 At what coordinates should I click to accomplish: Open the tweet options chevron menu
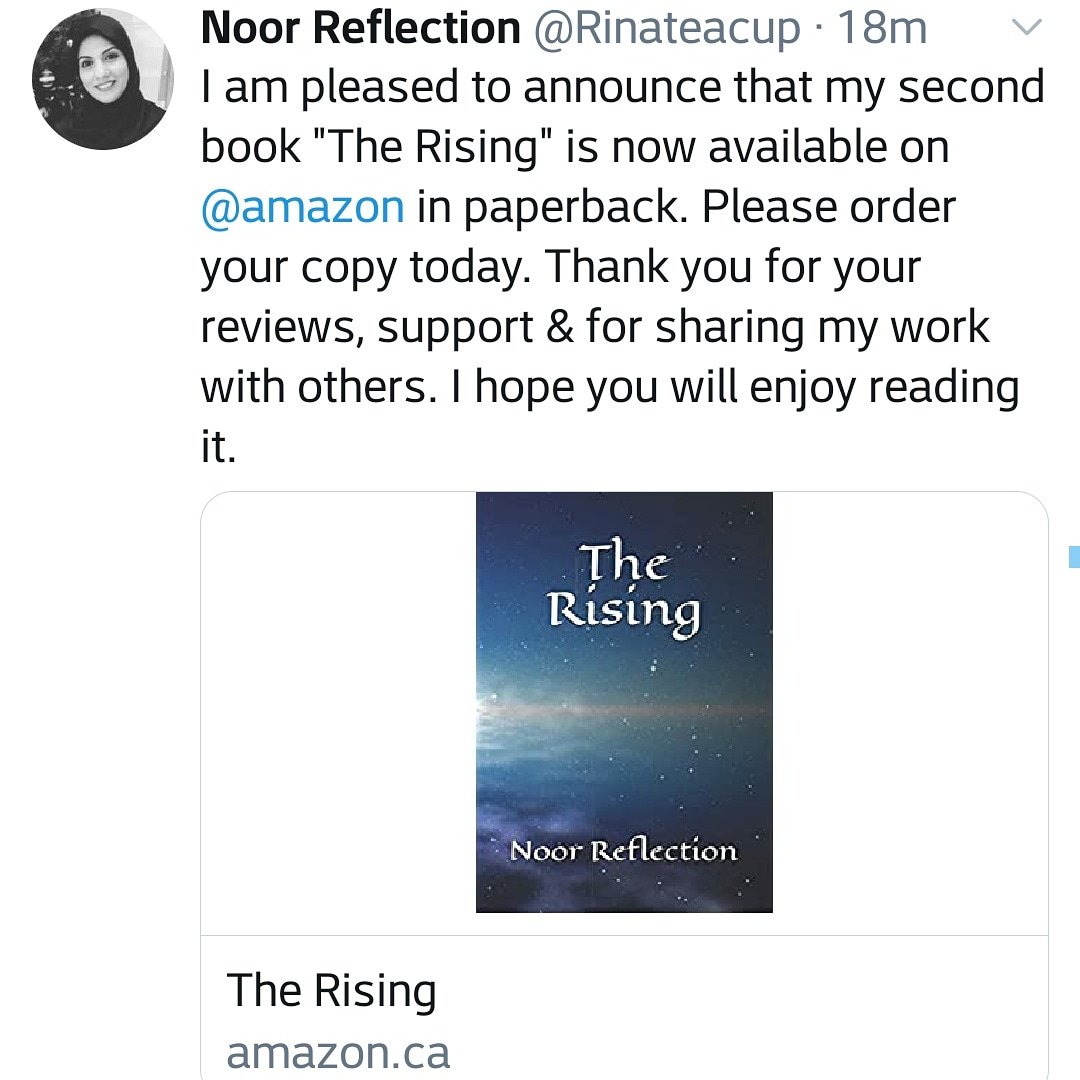(x=1027, y=29)
